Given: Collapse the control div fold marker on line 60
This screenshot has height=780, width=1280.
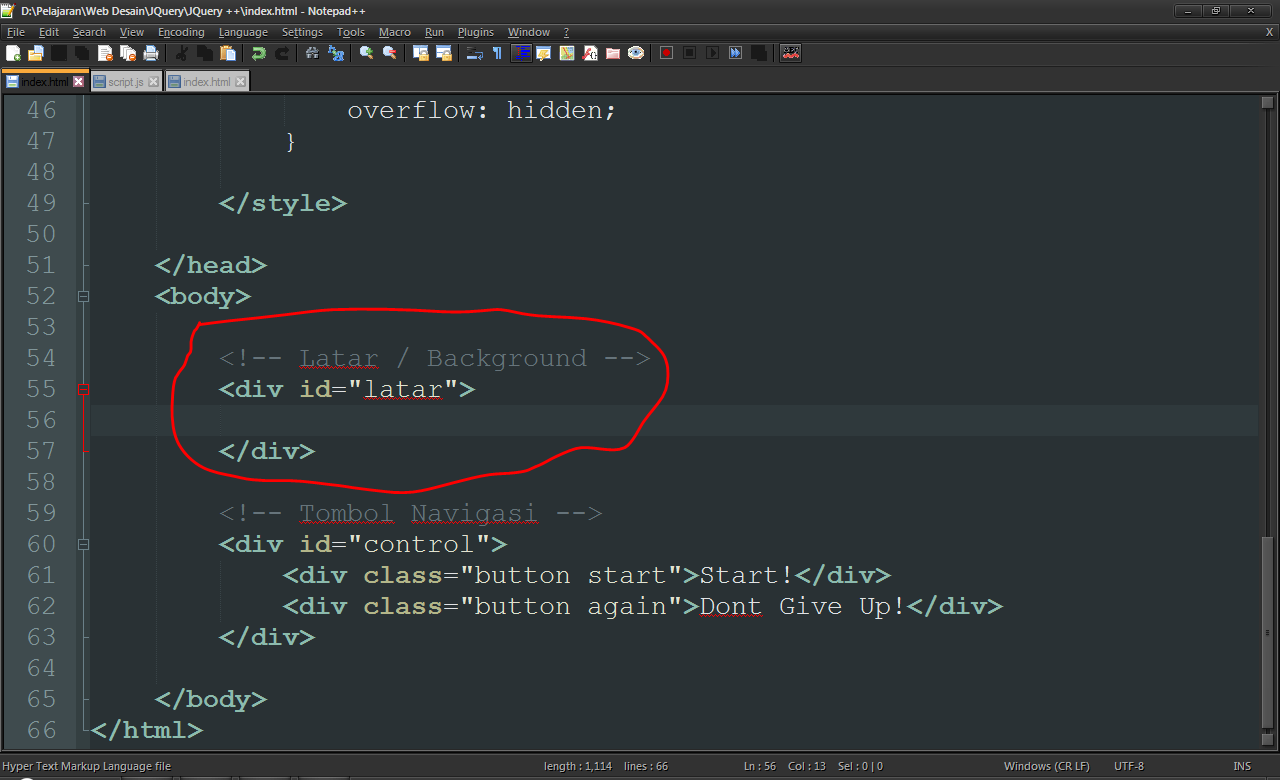Looking at the screenshot, I should (83, 545).
